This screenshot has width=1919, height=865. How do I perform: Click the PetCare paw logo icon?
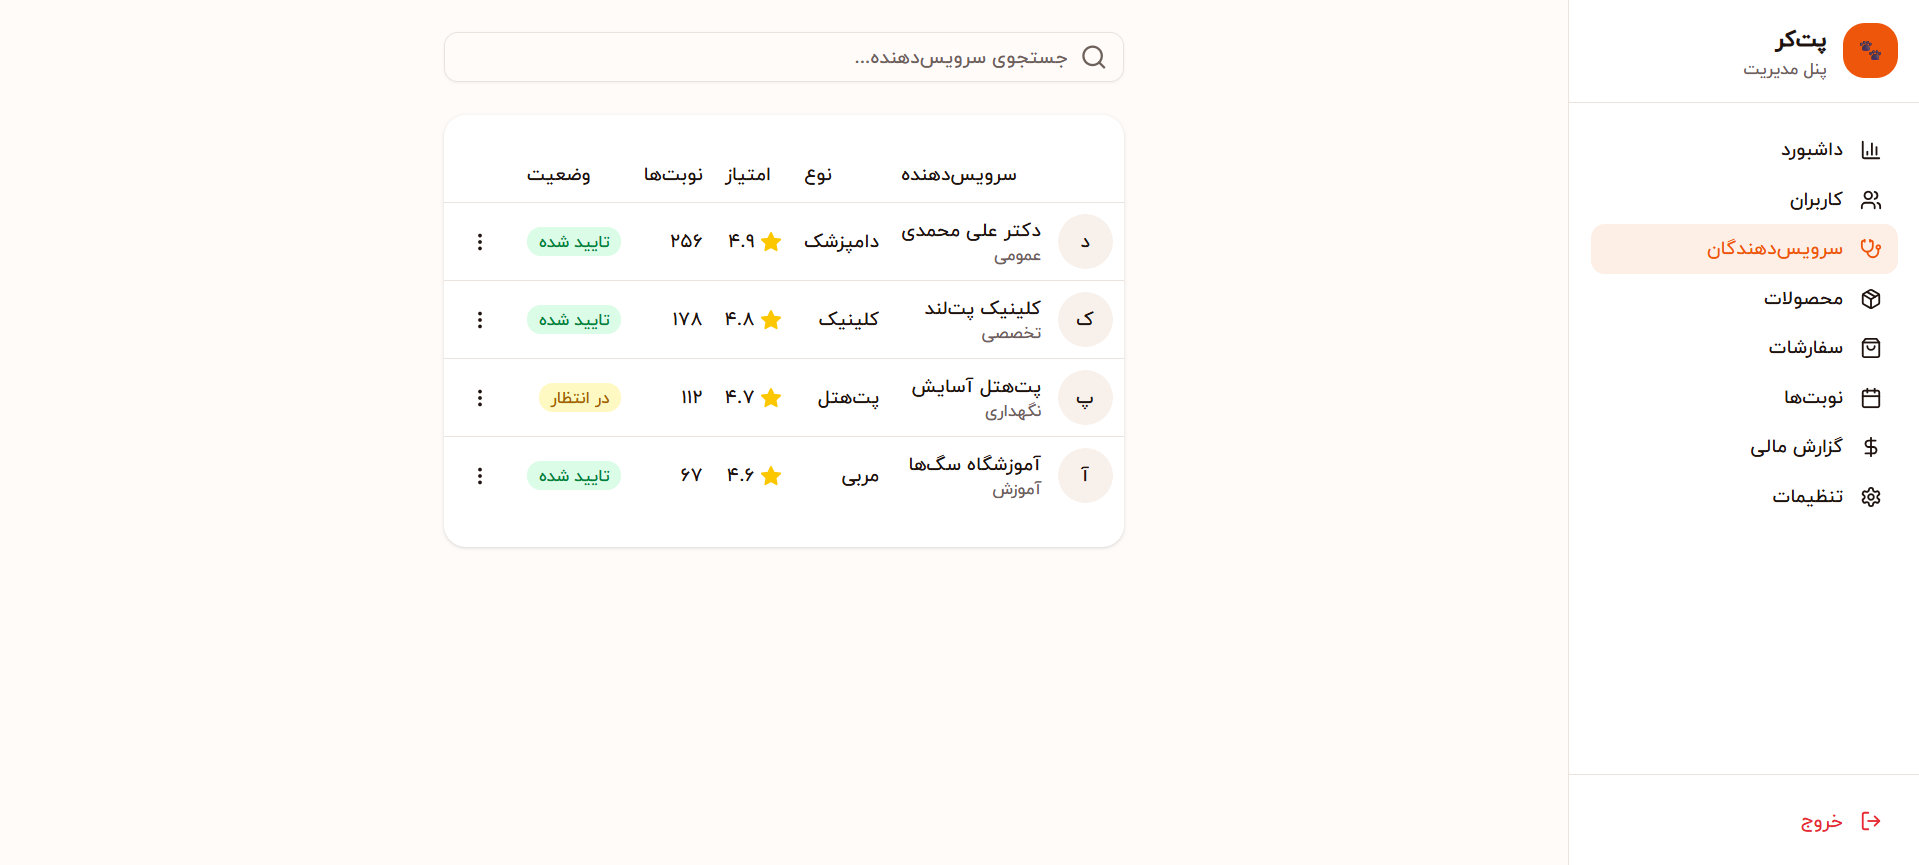click(x=1870, y=50)
